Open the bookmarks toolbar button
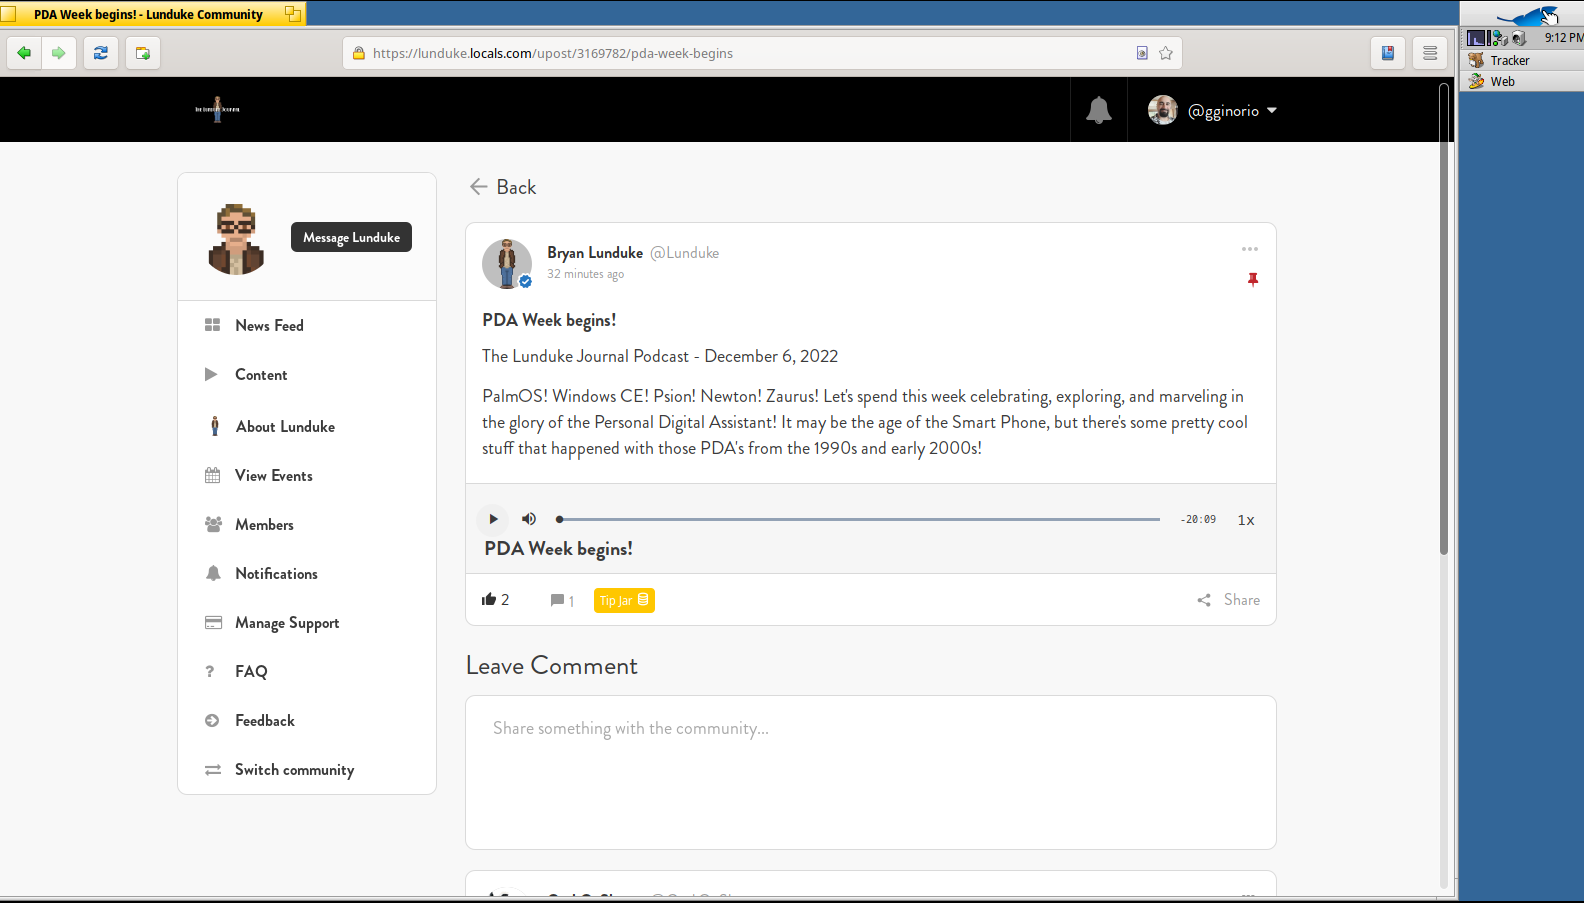Screen dimensions: 1584x903 point(1388,53)
